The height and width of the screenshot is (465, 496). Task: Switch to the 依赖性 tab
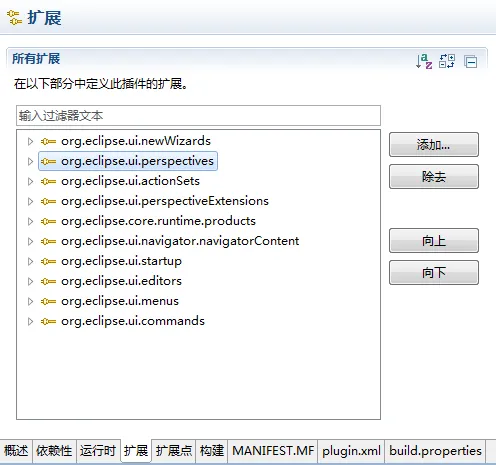(x=54, y=451)
